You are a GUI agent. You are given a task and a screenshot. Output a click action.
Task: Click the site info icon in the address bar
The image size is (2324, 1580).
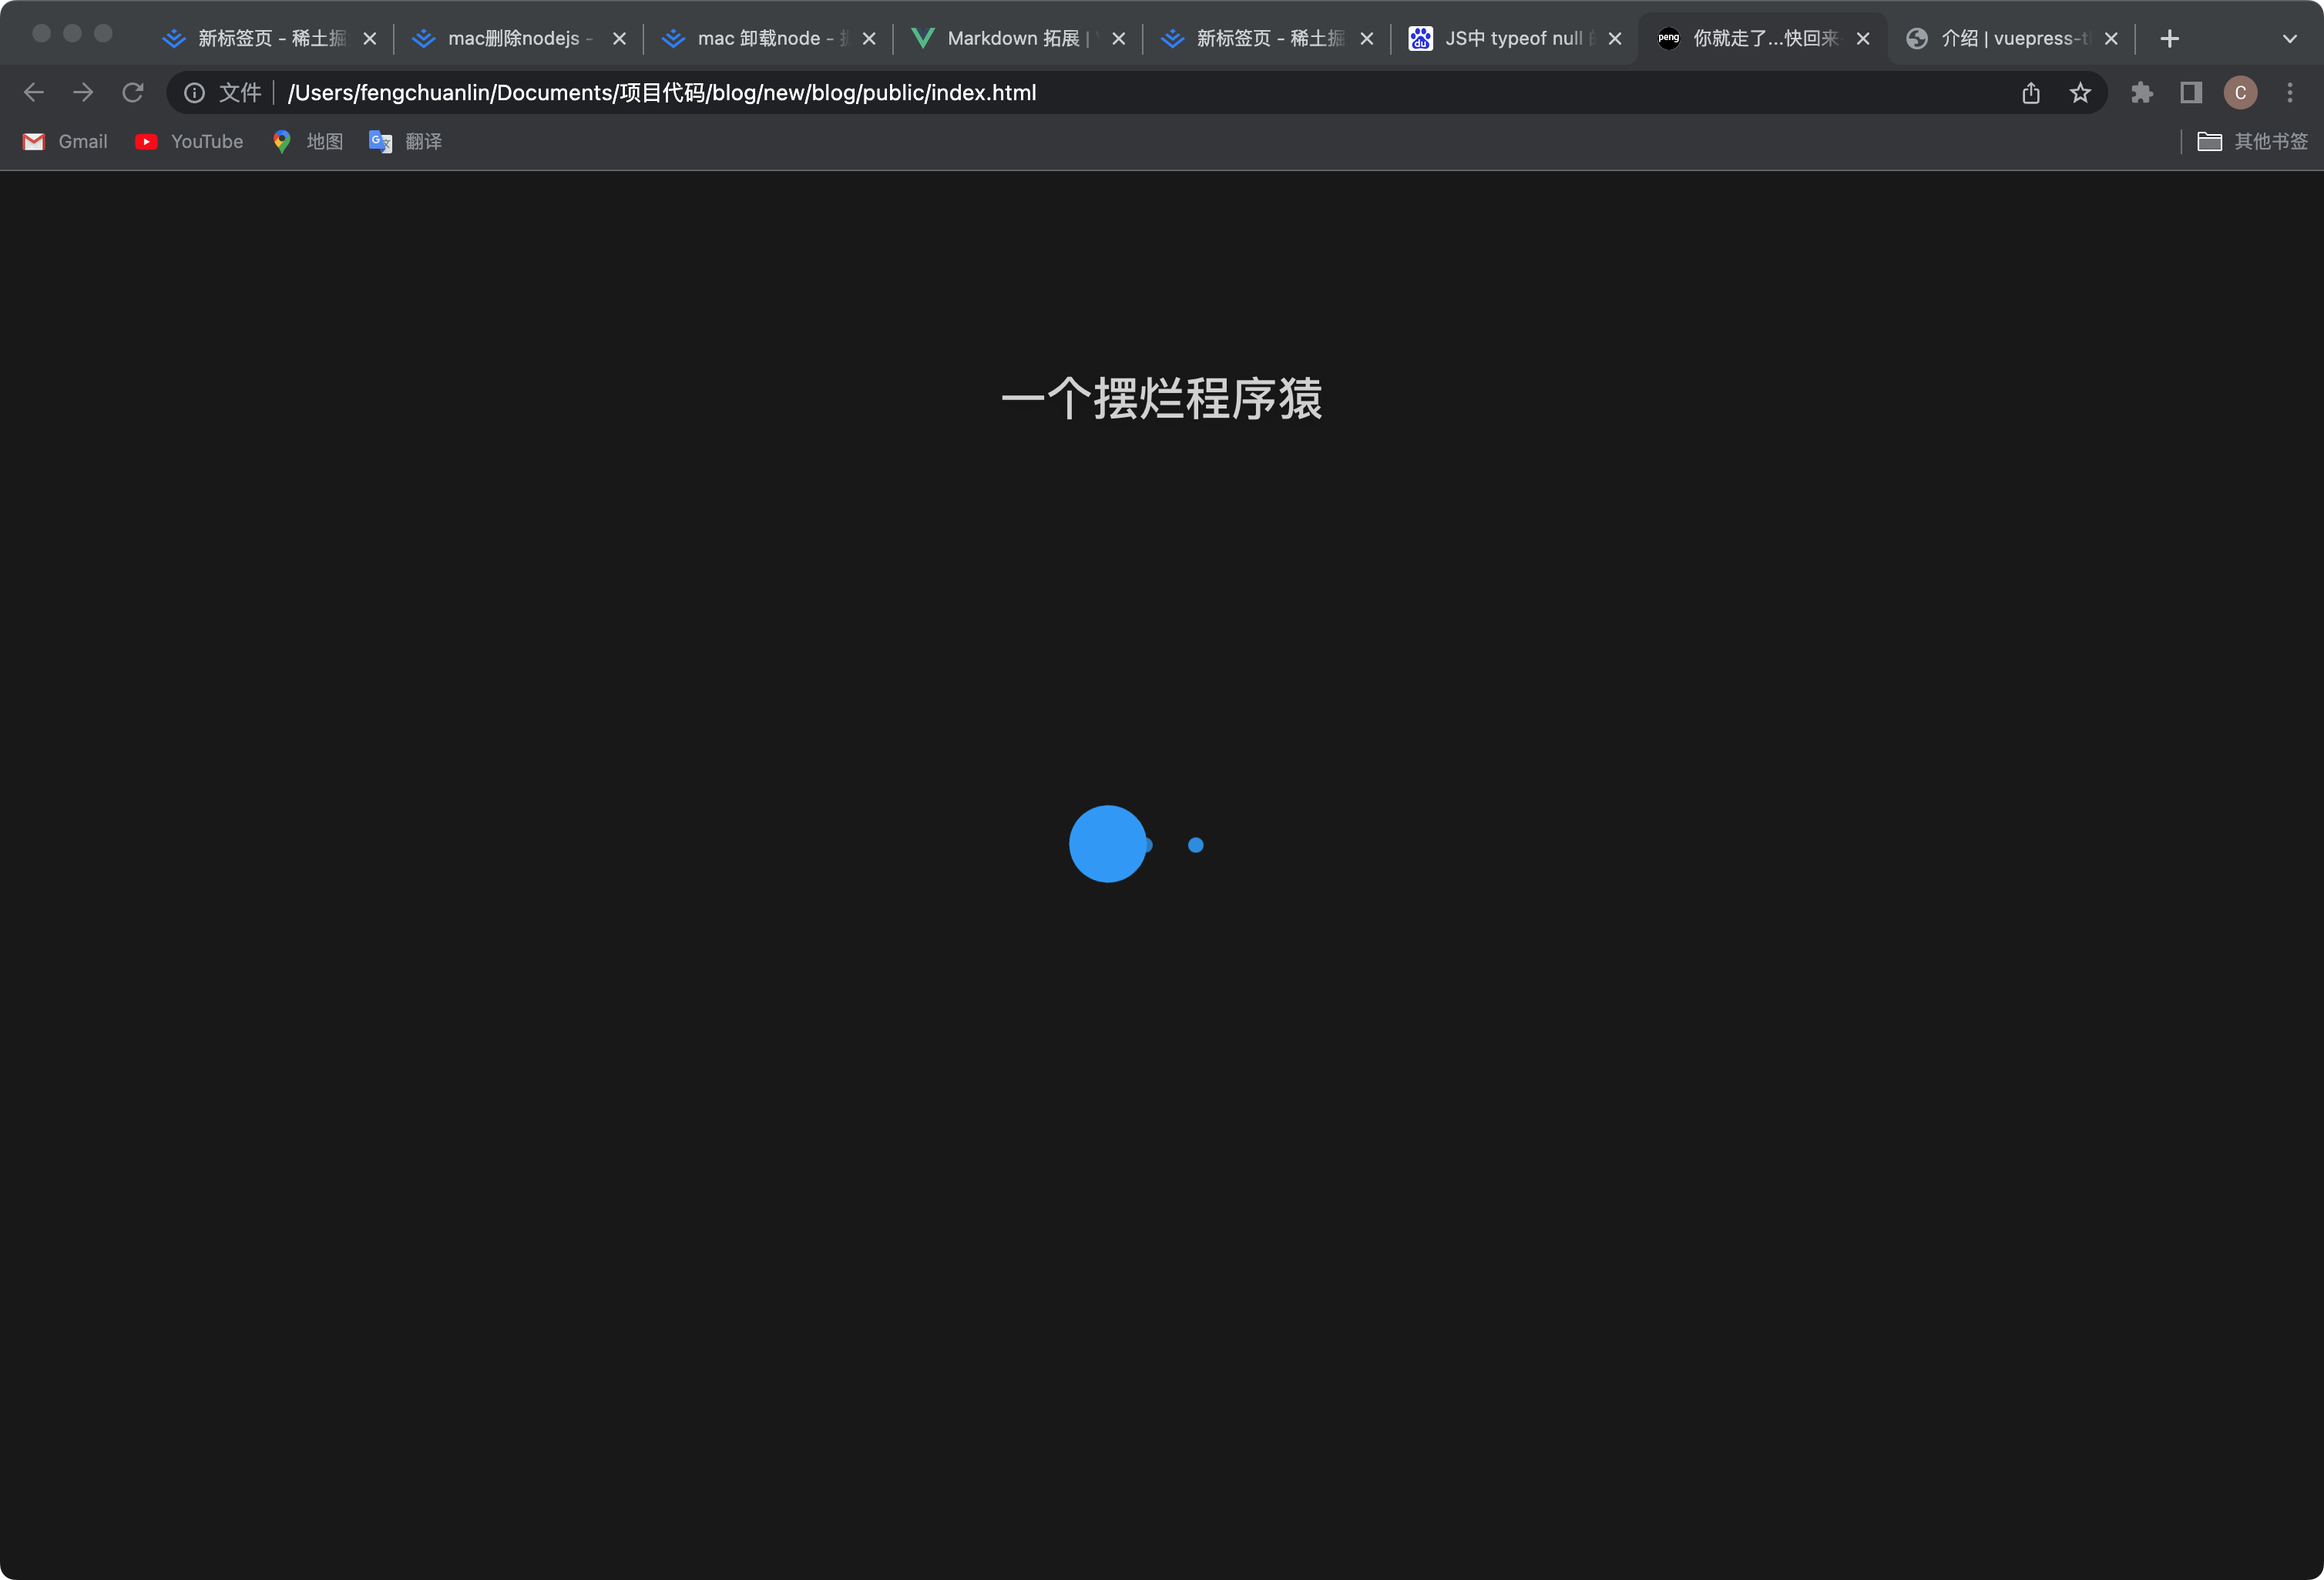point(195,93)
